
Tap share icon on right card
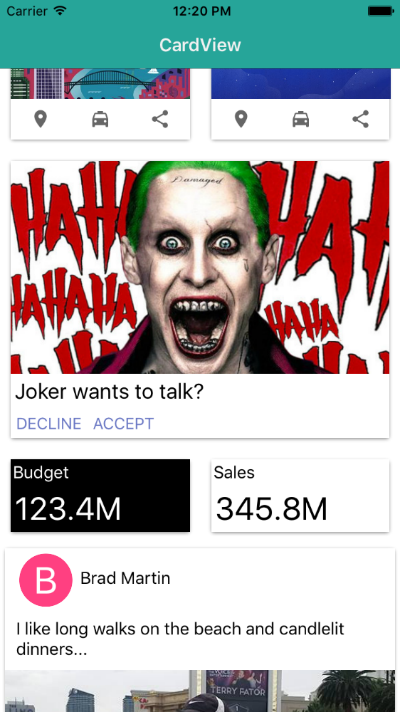tap(360, 119)
